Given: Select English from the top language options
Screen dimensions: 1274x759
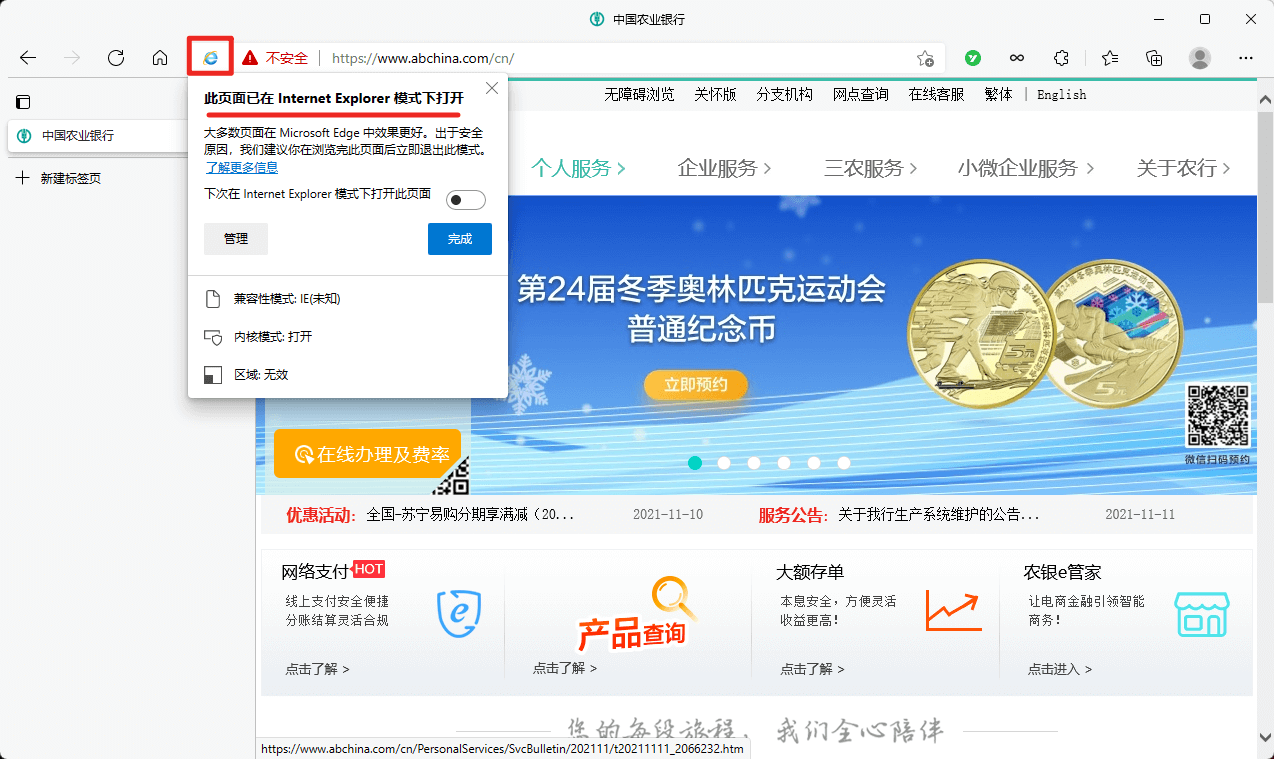Looking at the screenshot, I should (1061, 94).
